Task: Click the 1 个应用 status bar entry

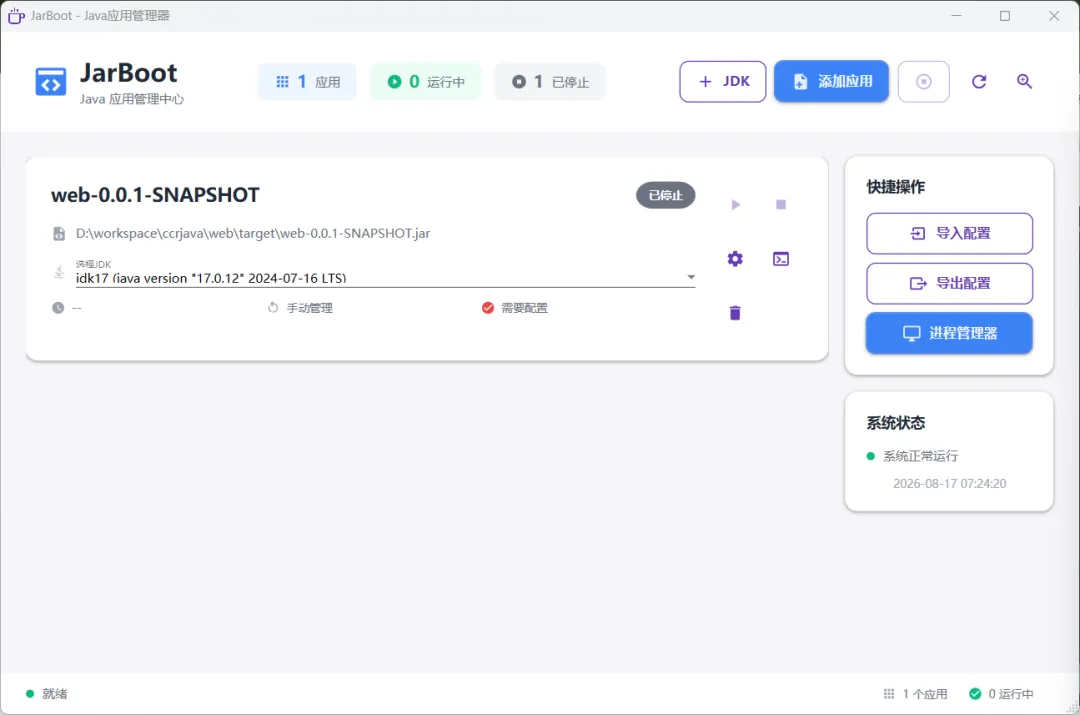Action: (915, 694)
